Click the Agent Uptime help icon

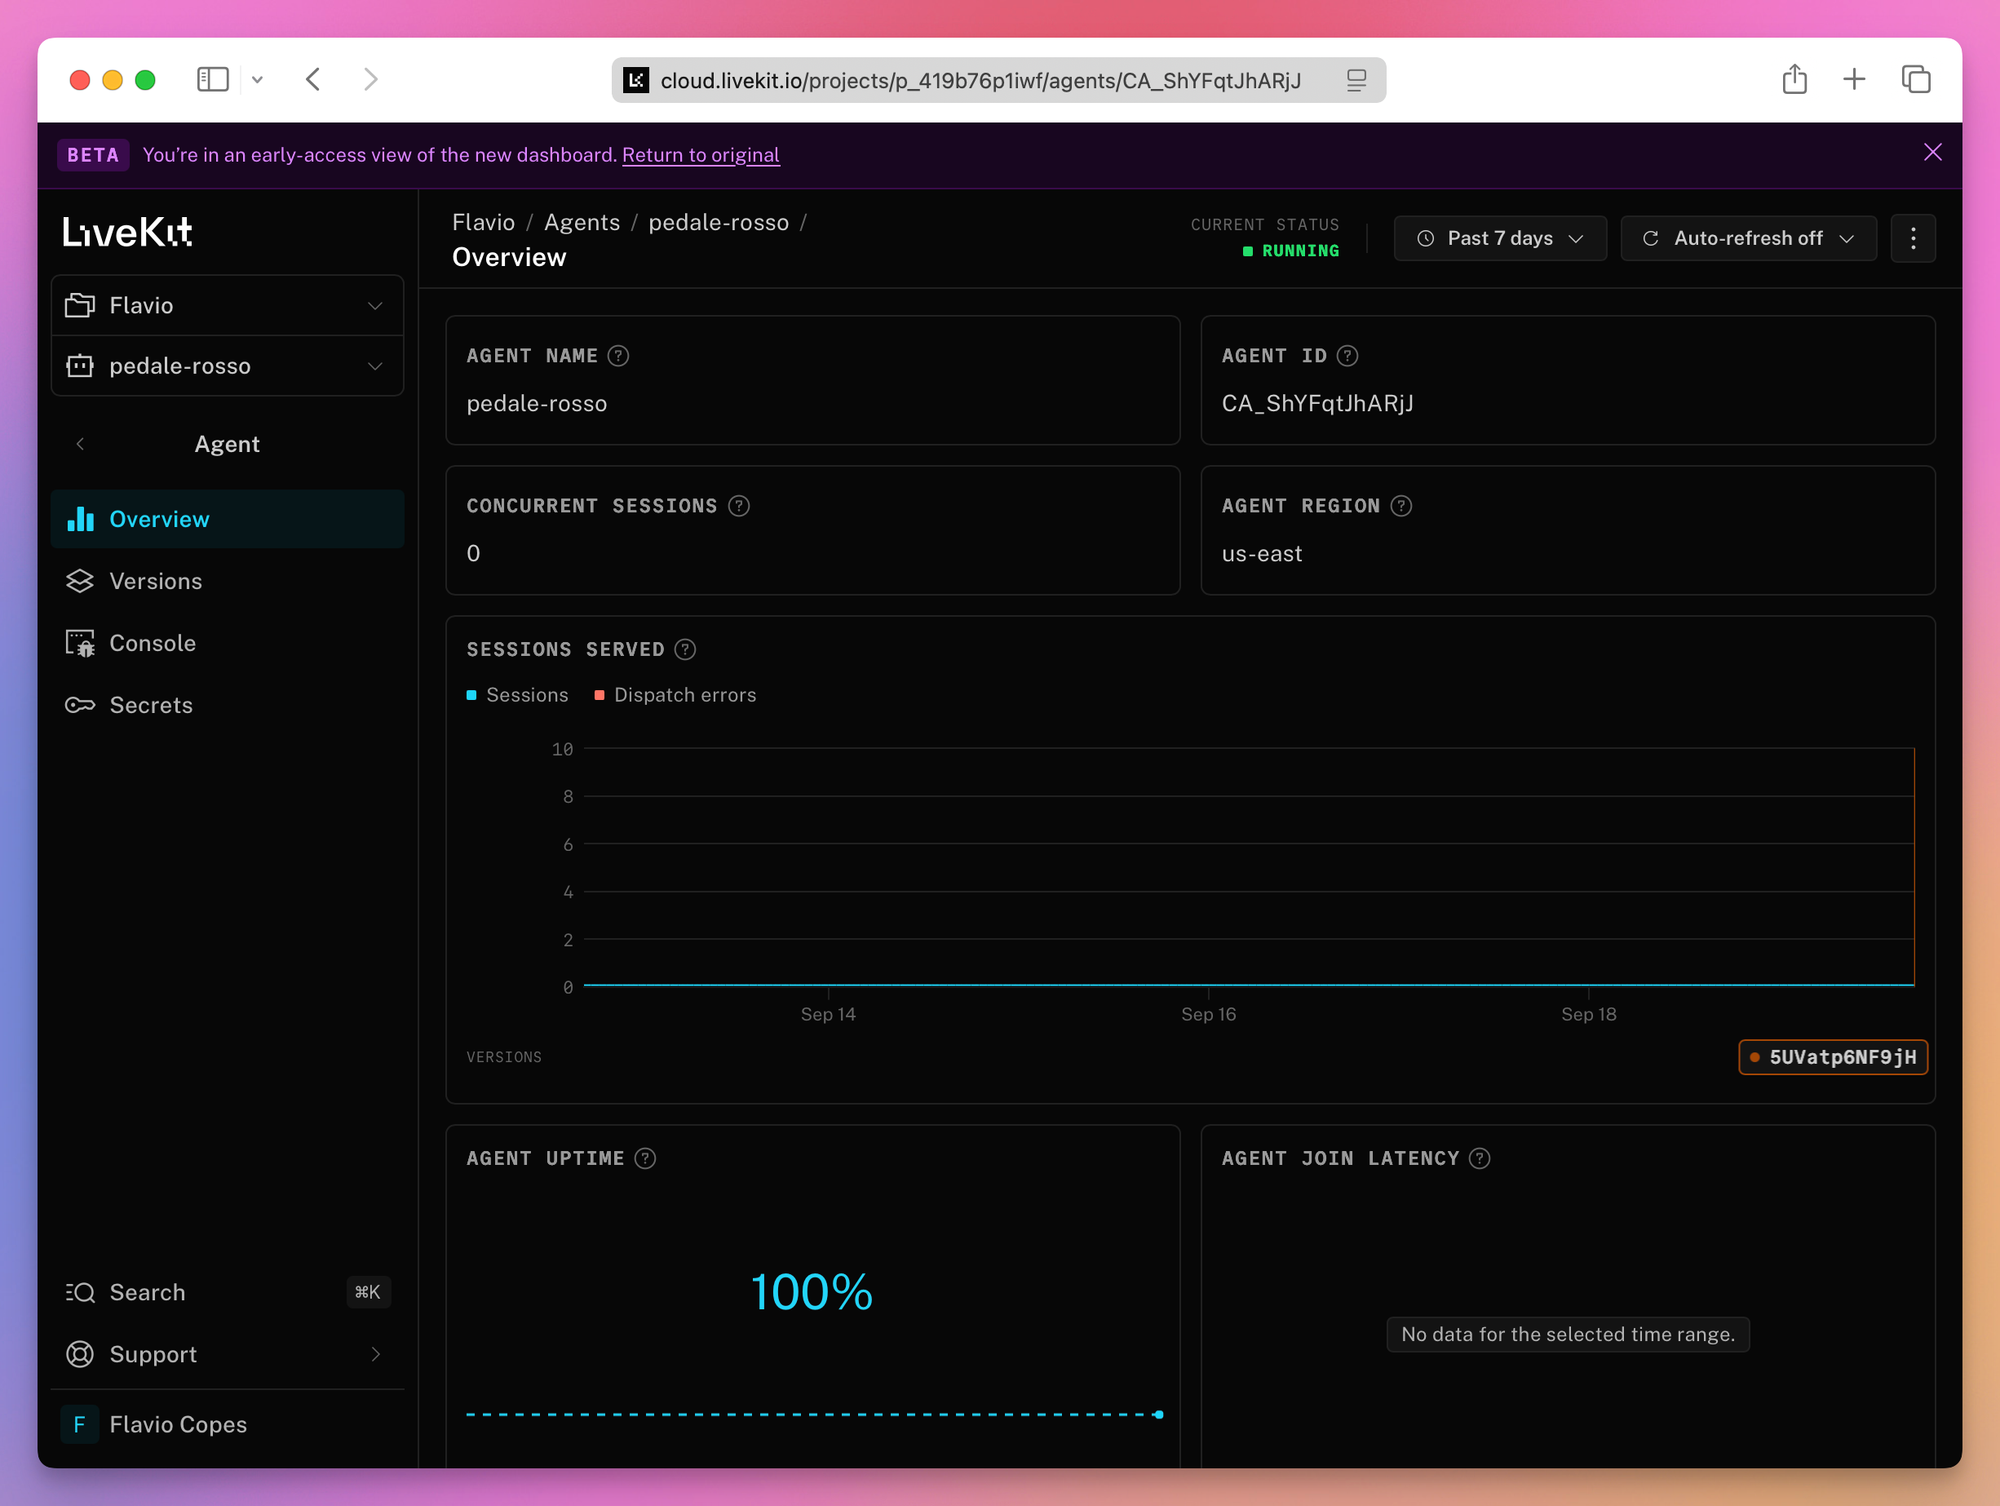645,1158
